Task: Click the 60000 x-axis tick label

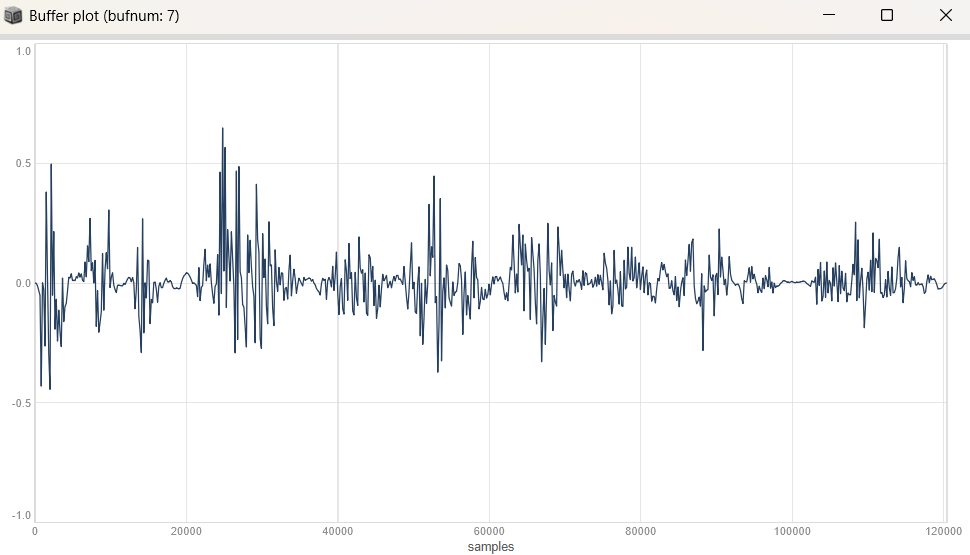Action: [x=489, y=531]
